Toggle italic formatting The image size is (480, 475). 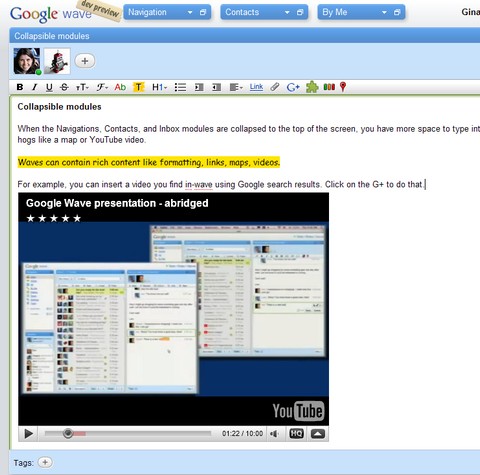[x=34, y=87]
